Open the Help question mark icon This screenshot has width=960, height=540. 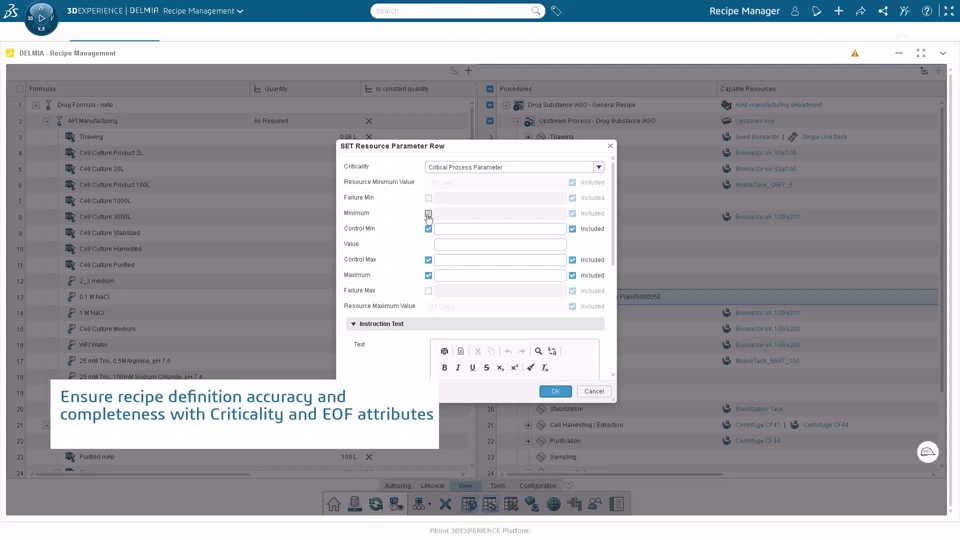click(x=927, y=11)
